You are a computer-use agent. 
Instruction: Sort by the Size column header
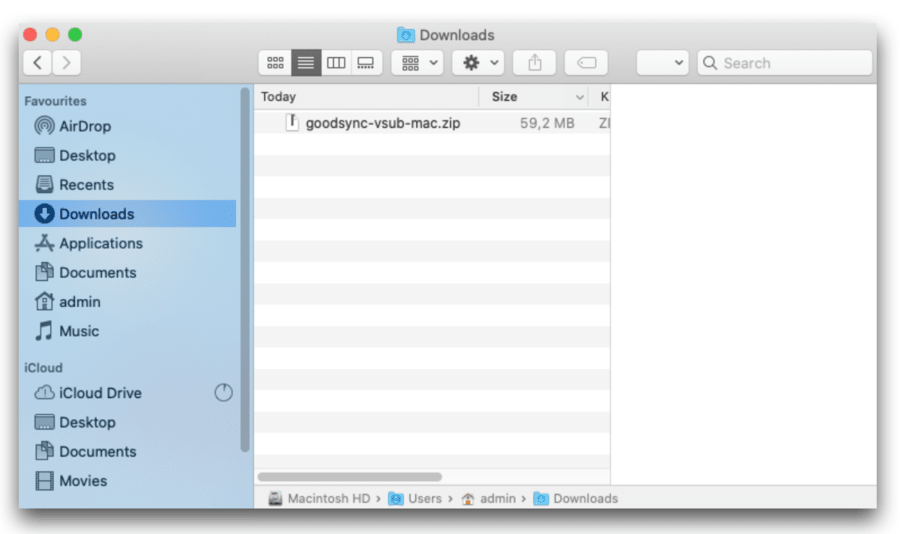click(x=533, y=96)
